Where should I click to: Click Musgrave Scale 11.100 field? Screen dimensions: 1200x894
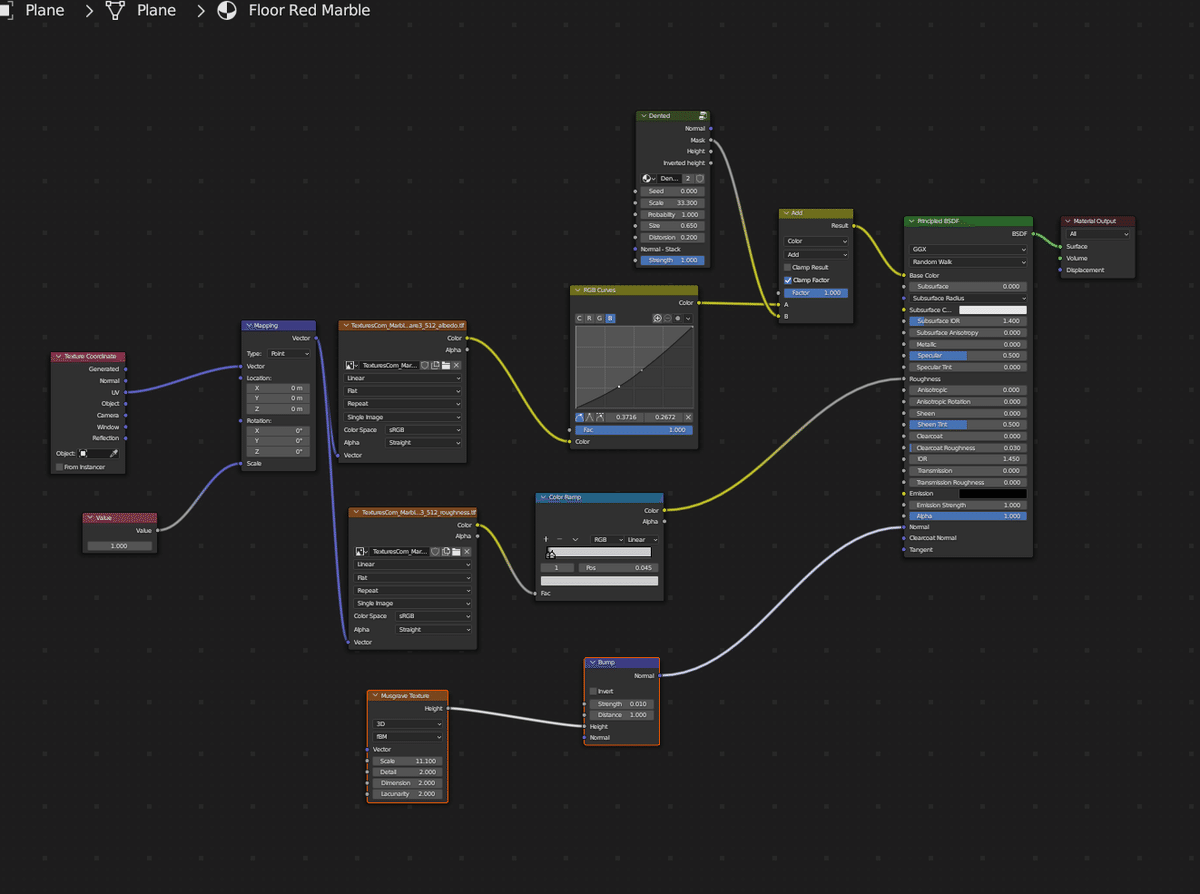[407, 761]
